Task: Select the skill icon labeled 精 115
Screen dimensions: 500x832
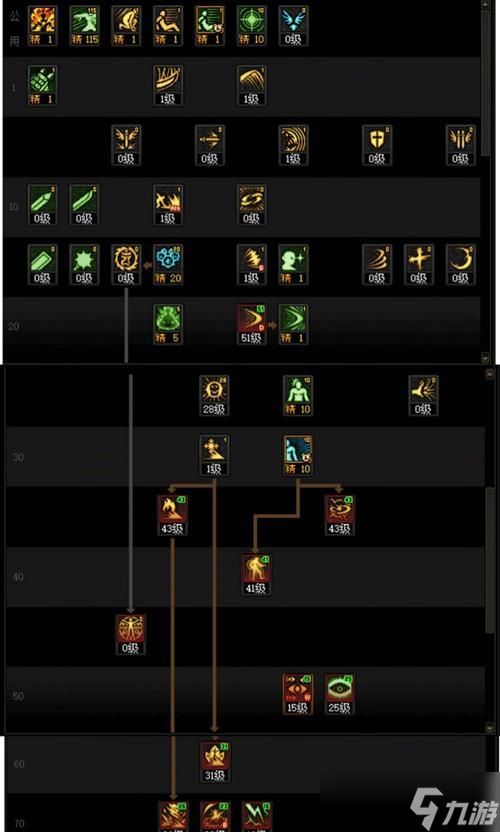Action: tap(84, 26)
